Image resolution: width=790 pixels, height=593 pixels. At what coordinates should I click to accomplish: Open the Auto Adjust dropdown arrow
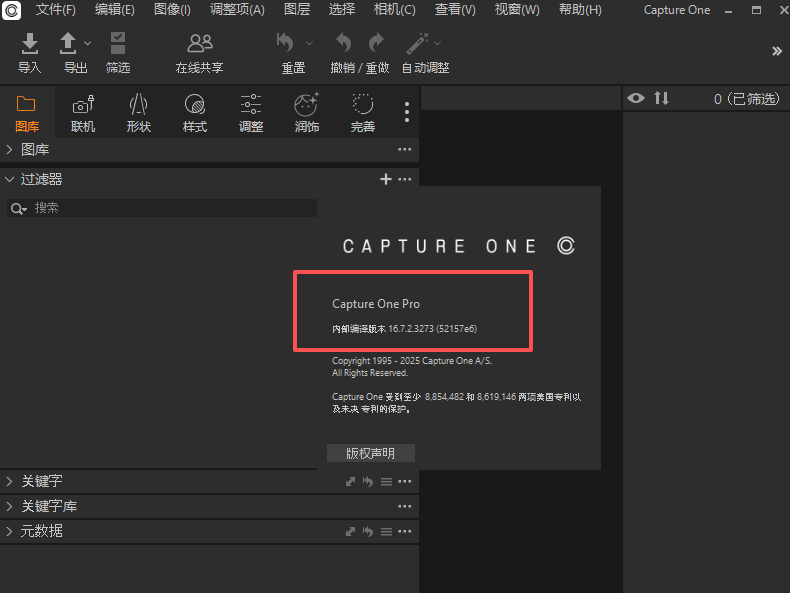pos(437,43)
